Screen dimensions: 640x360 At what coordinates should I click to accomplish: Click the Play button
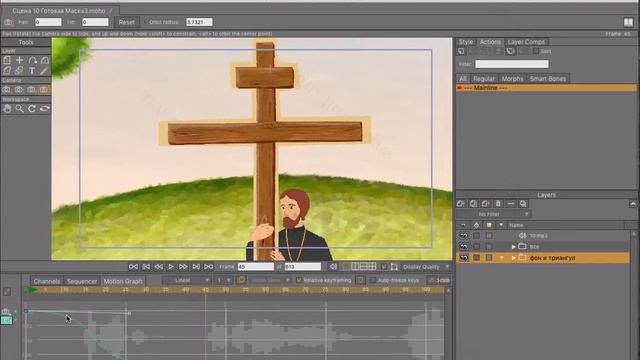pyautogui.click(x=171, y=267)
